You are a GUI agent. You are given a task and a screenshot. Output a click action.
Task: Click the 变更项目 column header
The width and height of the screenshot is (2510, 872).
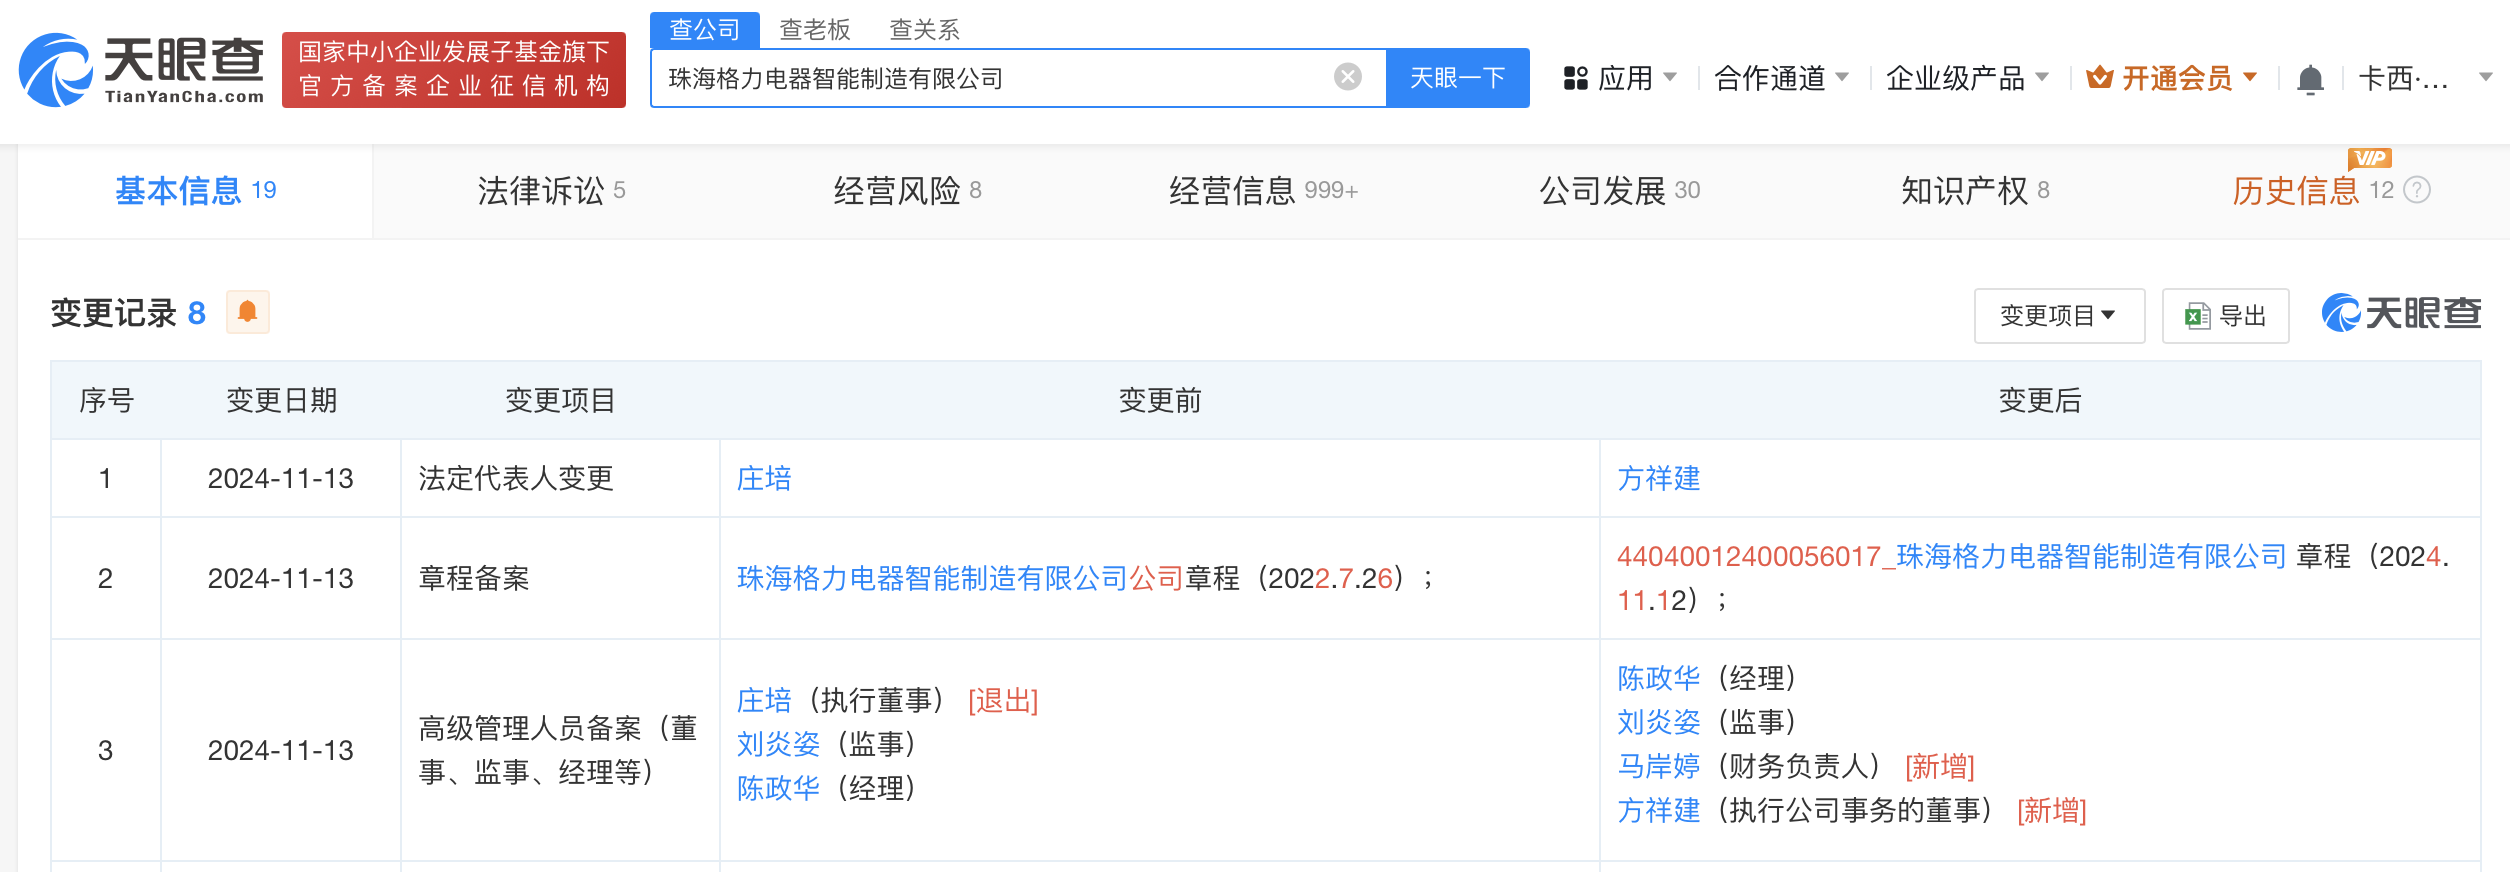(x=560, y=401)
